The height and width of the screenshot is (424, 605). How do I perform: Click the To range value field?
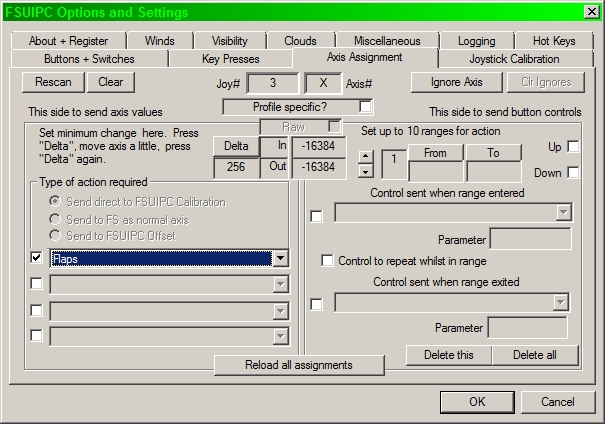click(494, 172)
